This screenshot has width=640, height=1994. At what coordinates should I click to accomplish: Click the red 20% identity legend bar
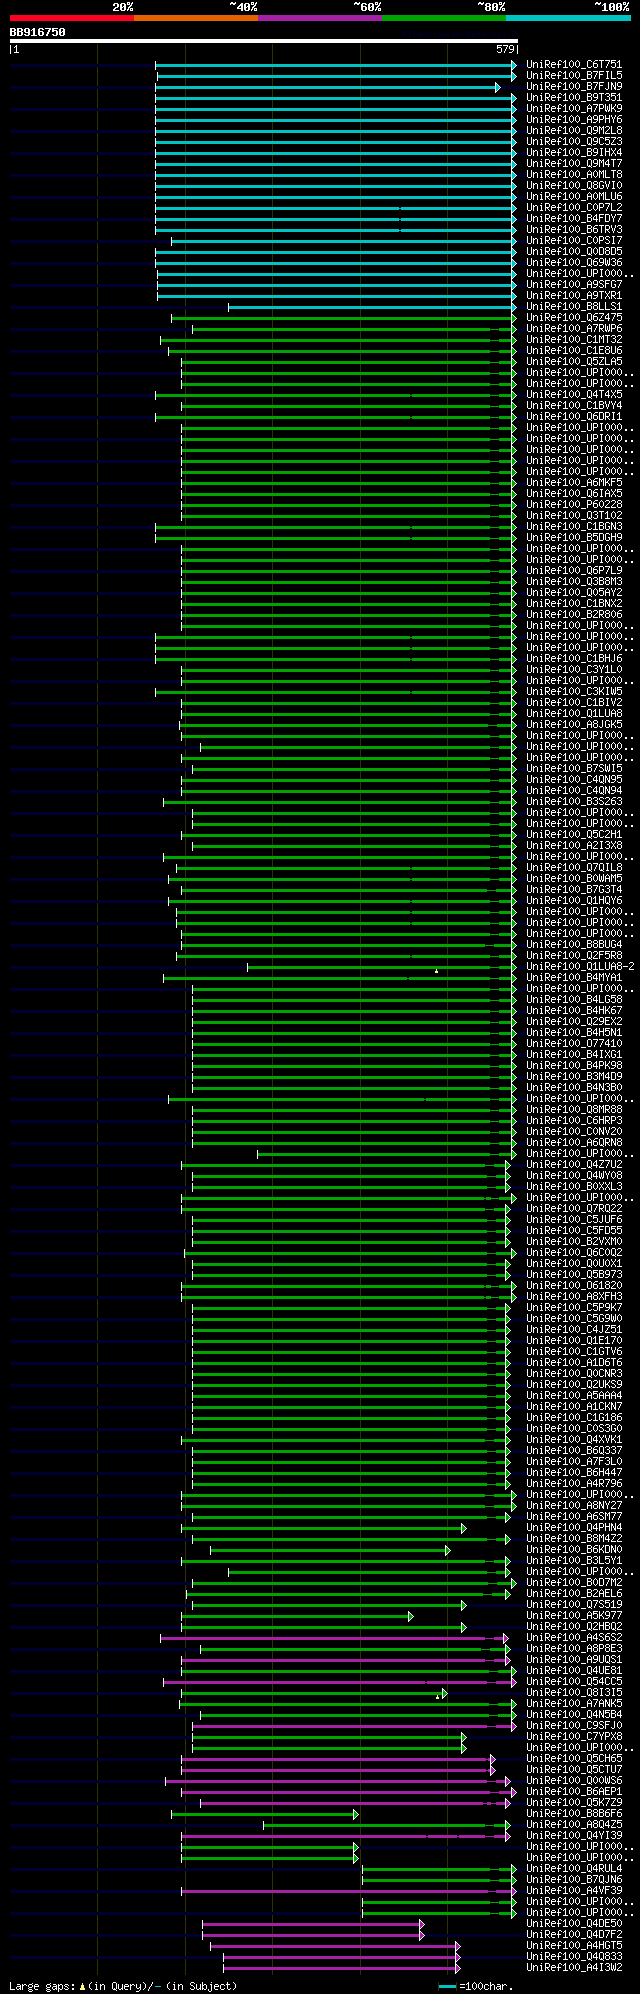72,18
